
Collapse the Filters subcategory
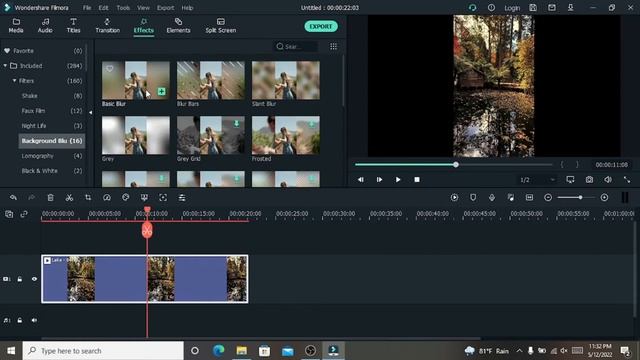(x=14, y=81)
